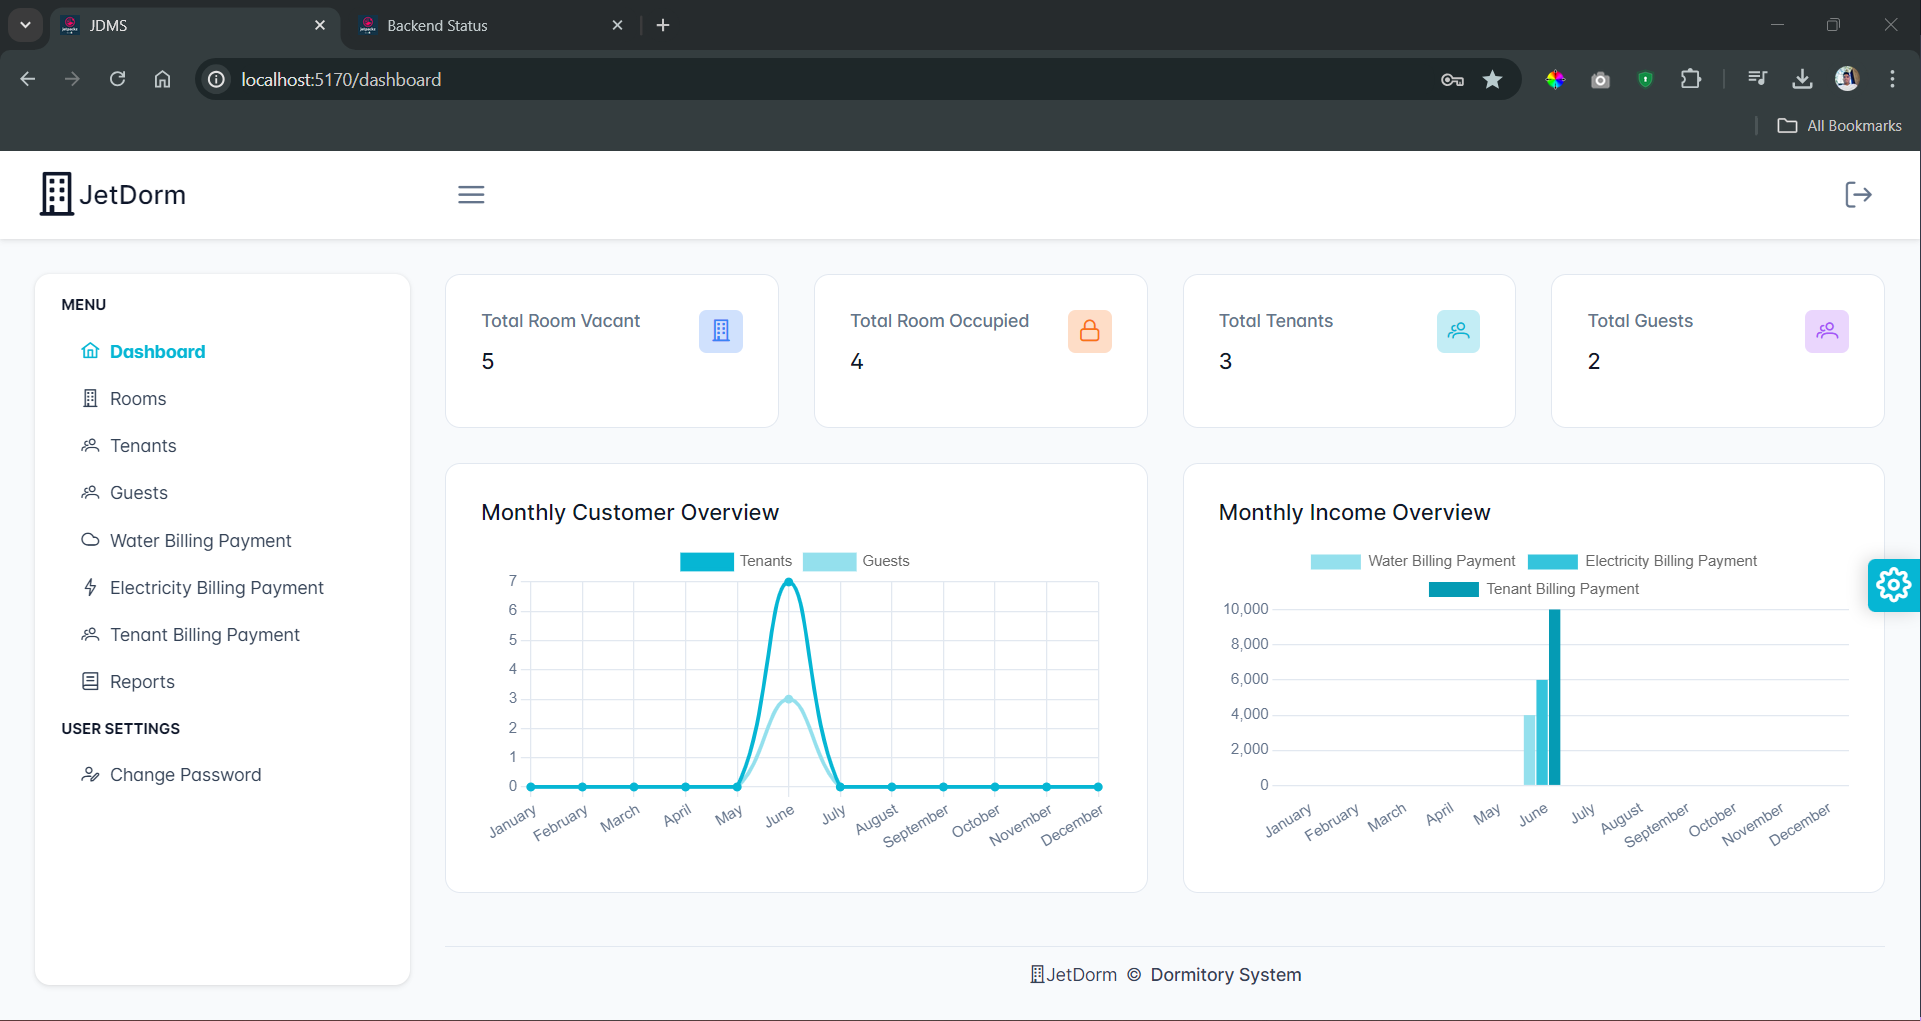Image resolution: width=1921 pixels, height=1021 pixels.
Task: Click the browser home button
Action: click(x=162, y=79)
